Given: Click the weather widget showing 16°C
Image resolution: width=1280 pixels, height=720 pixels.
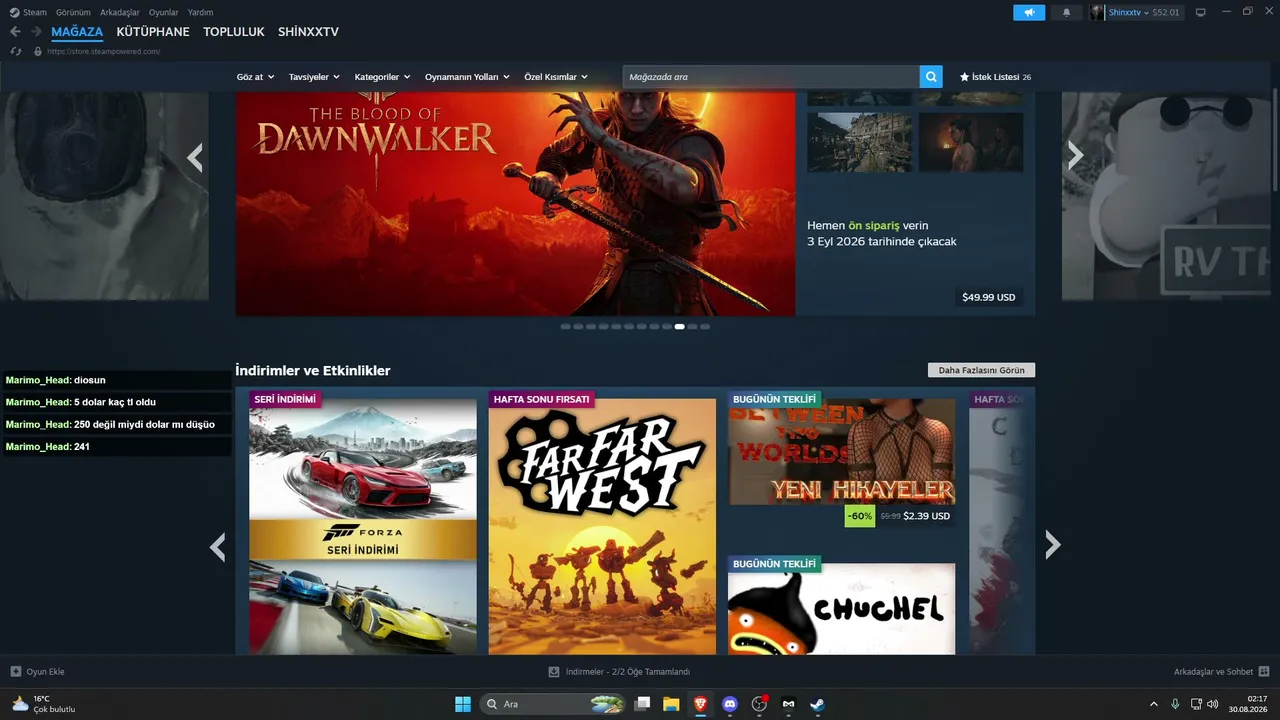Looking at the screenshot, I should pos(43,704).
